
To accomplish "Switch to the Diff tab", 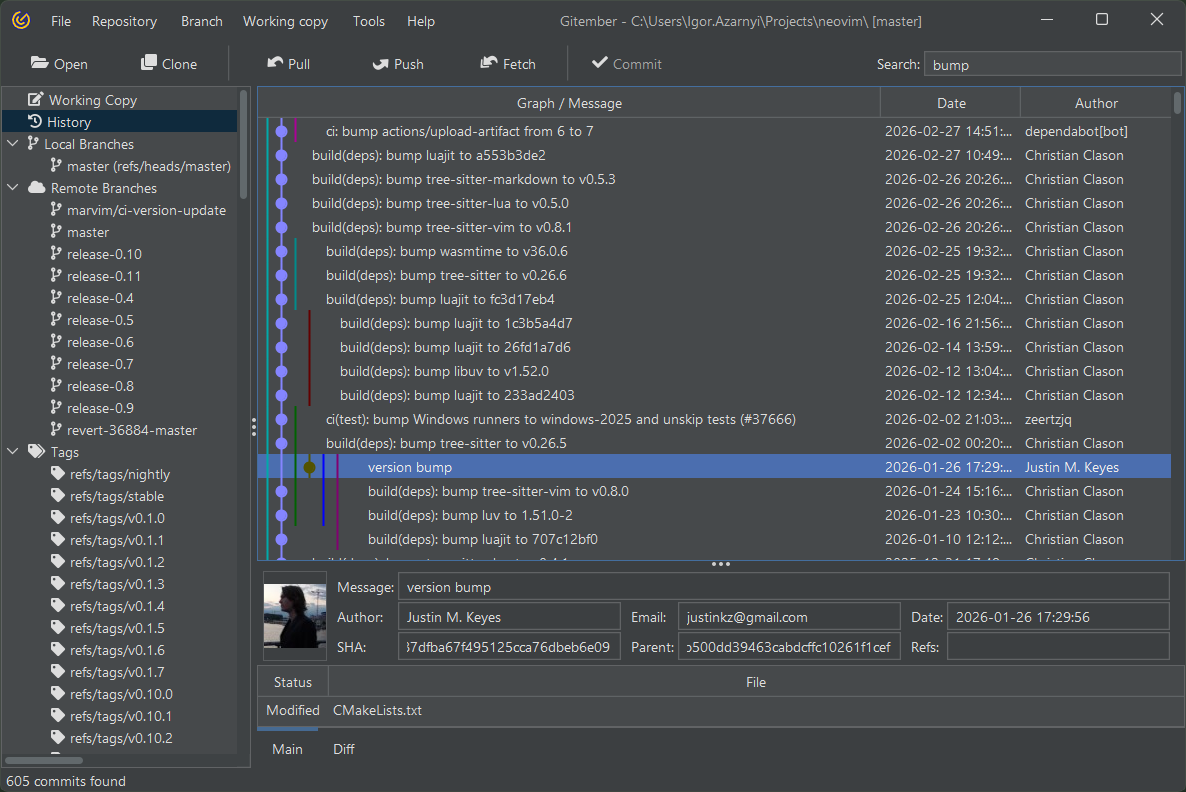I will pos(343,749).
